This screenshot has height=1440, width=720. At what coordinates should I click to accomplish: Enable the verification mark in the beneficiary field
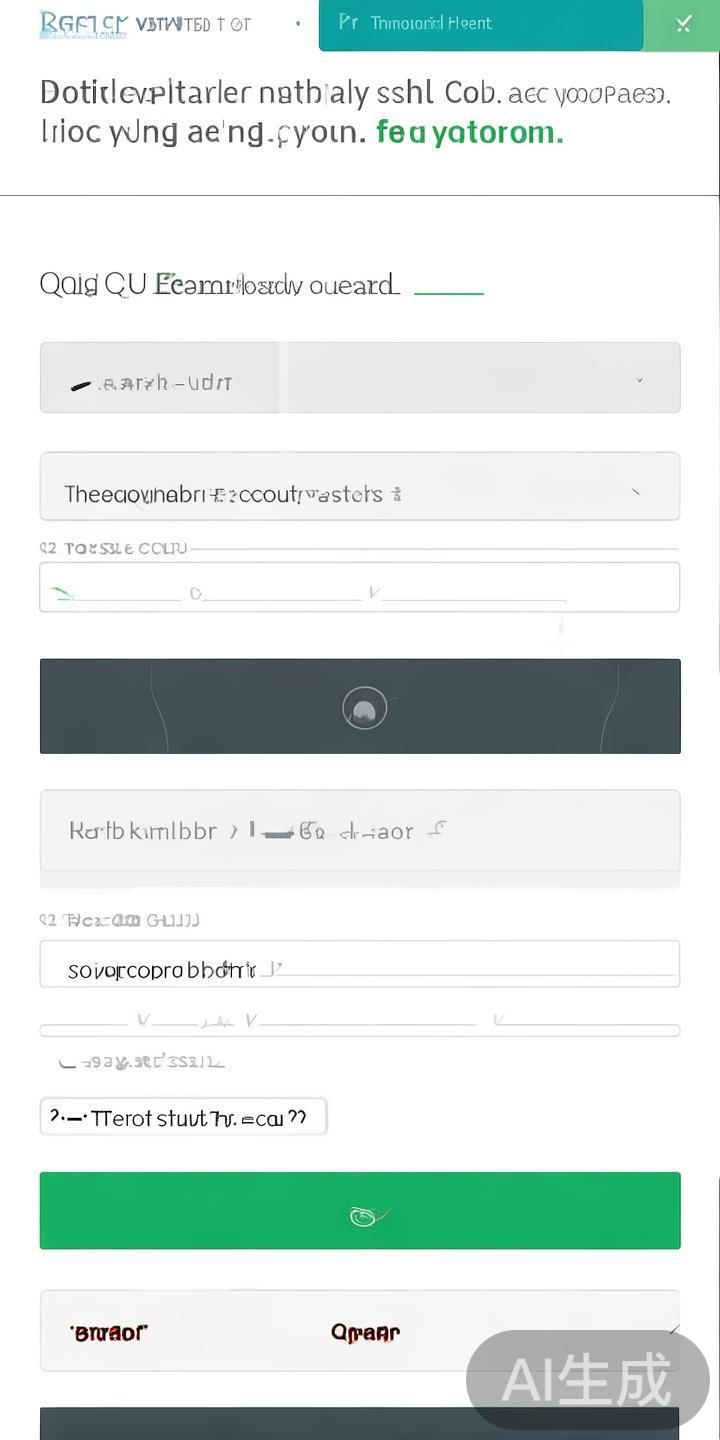[x=437, y=830]
